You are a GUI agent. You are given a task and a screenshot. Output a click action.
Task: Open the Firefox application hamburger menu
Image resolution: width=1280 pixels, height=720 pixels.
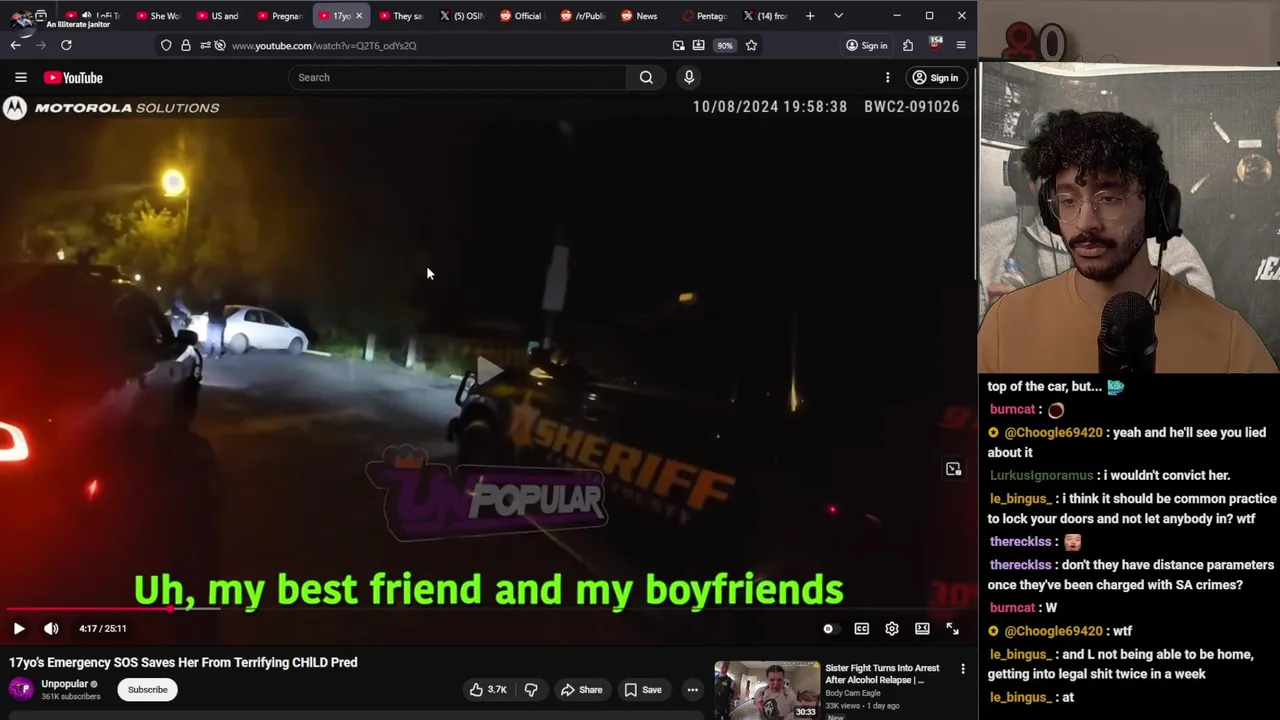[x=961, y=45]
